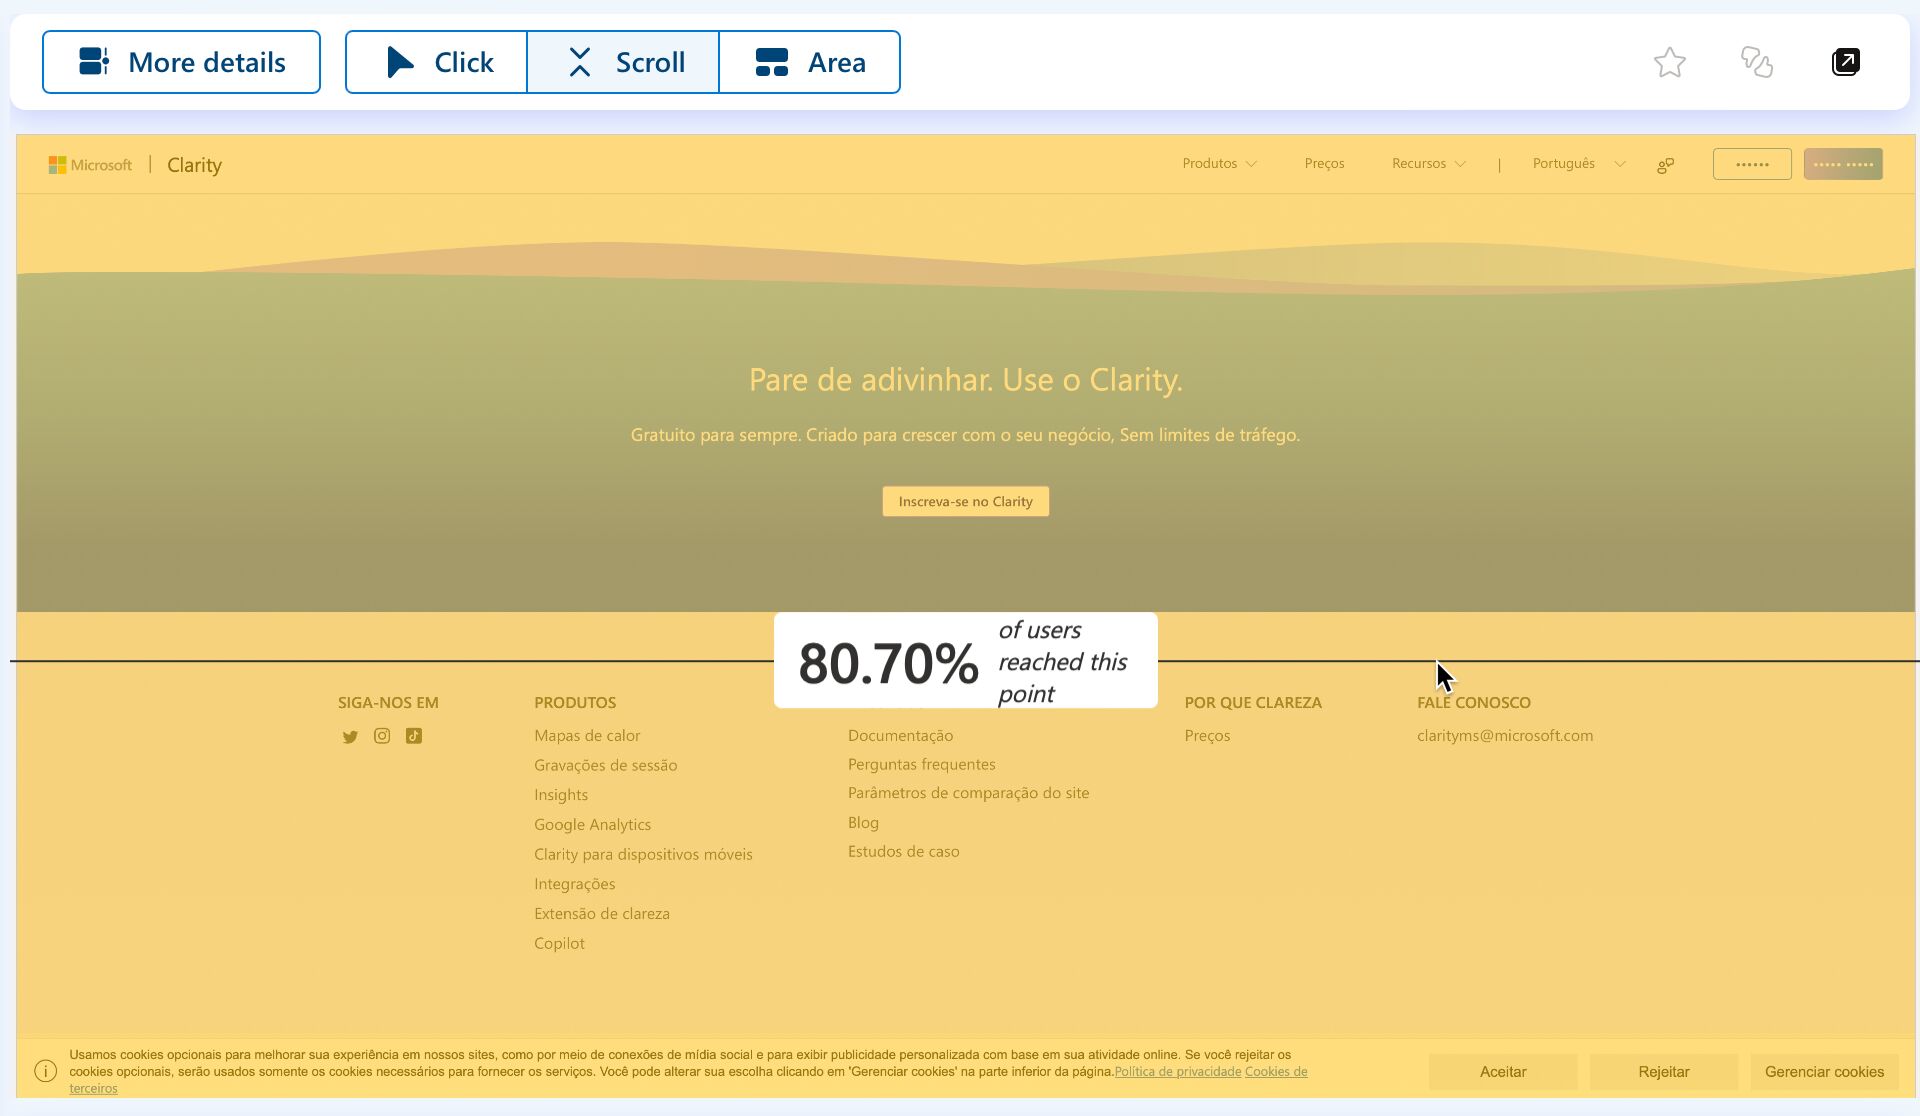The image size is (1920, 1116).
Task: Select the Click tool icon
Action: tap(401, 61)
